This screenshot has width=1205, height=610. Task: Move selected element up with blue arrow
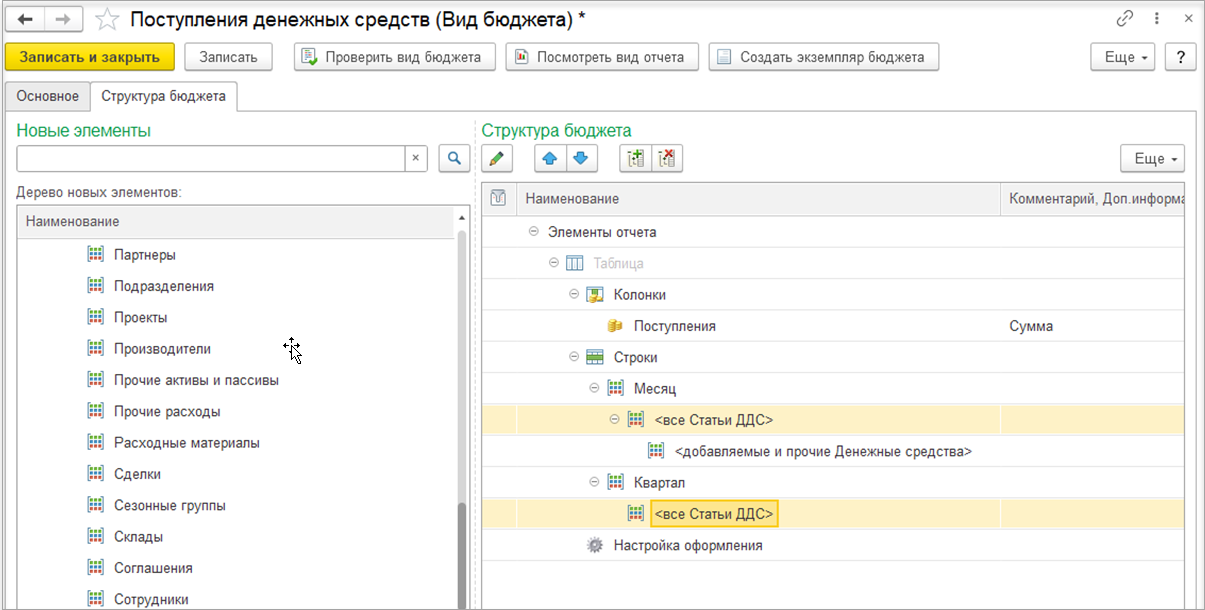[550, 158]
